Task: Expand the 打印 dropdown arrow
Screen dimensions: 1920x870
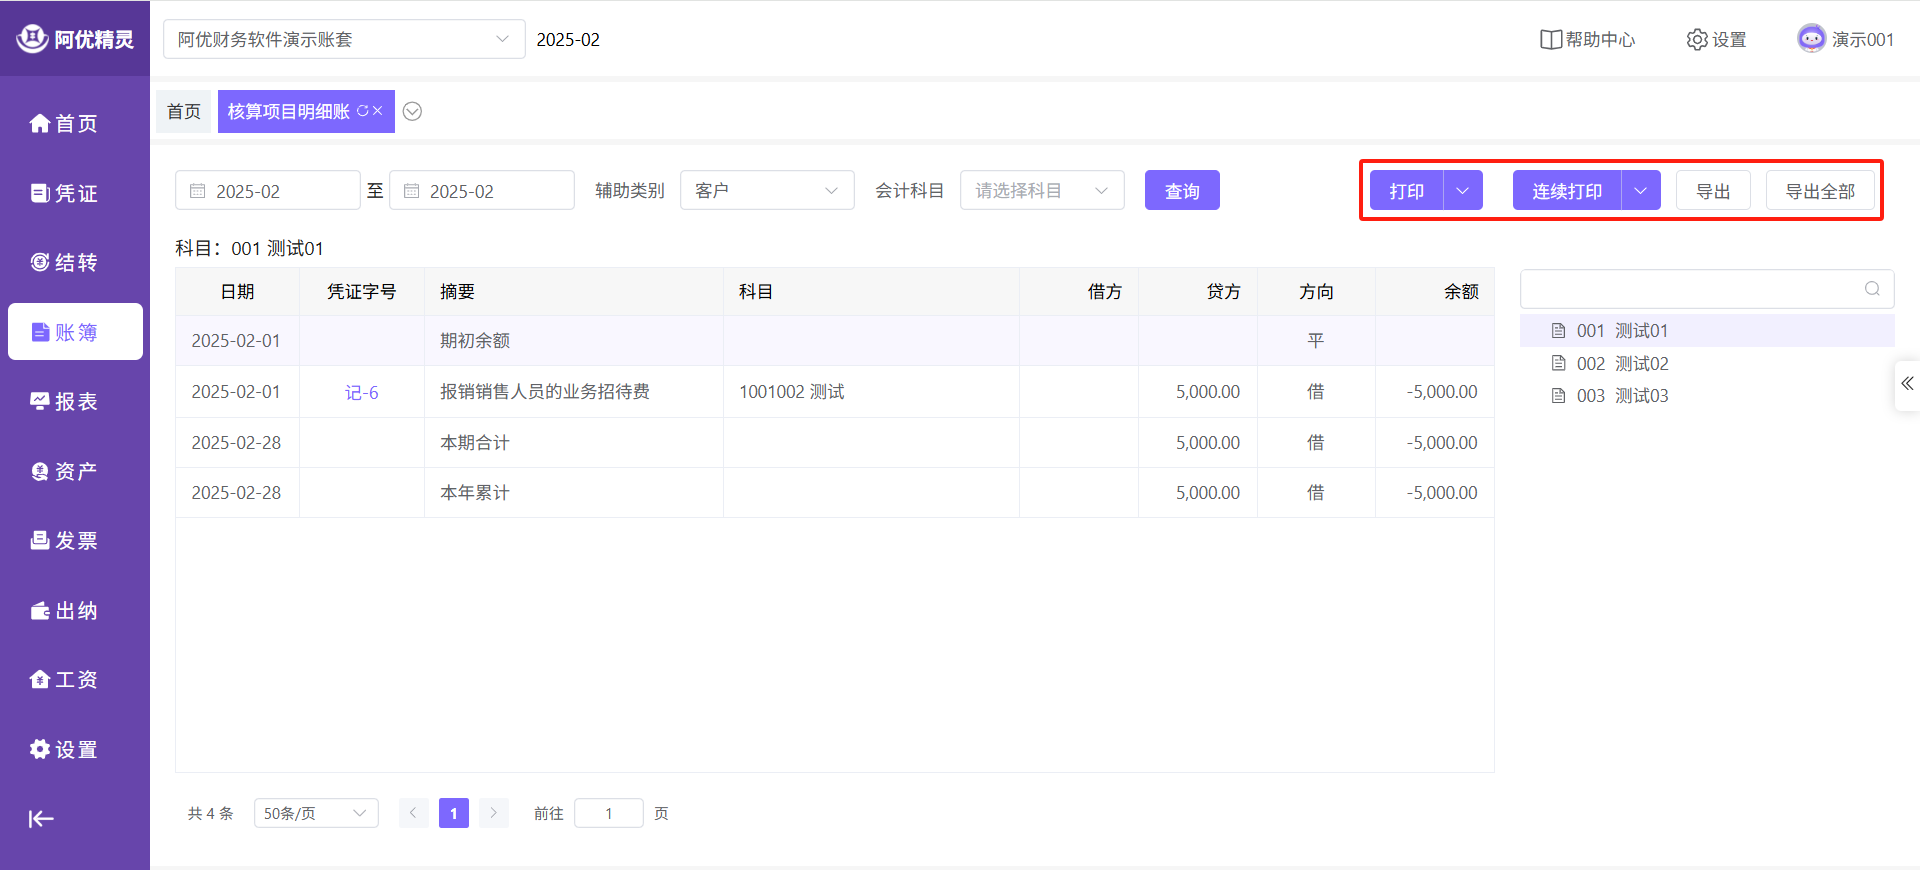Action: (1463, 191)
